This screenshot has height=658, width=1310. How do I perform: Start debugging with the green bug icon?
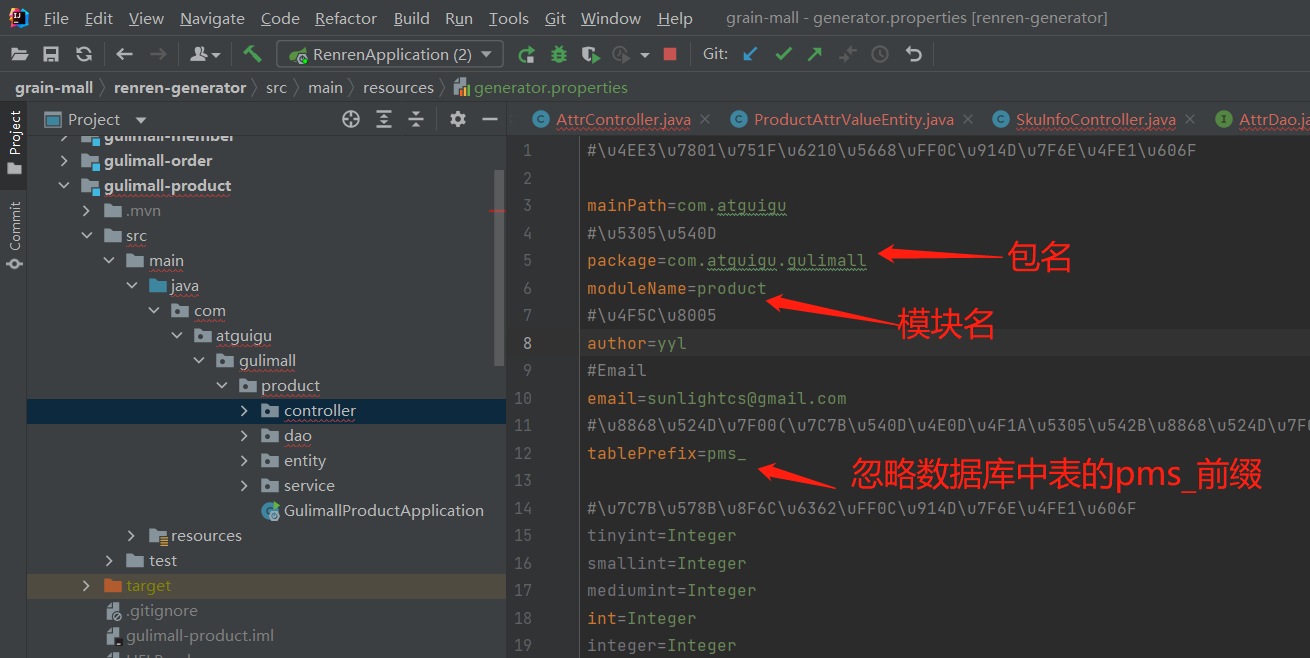559,54
